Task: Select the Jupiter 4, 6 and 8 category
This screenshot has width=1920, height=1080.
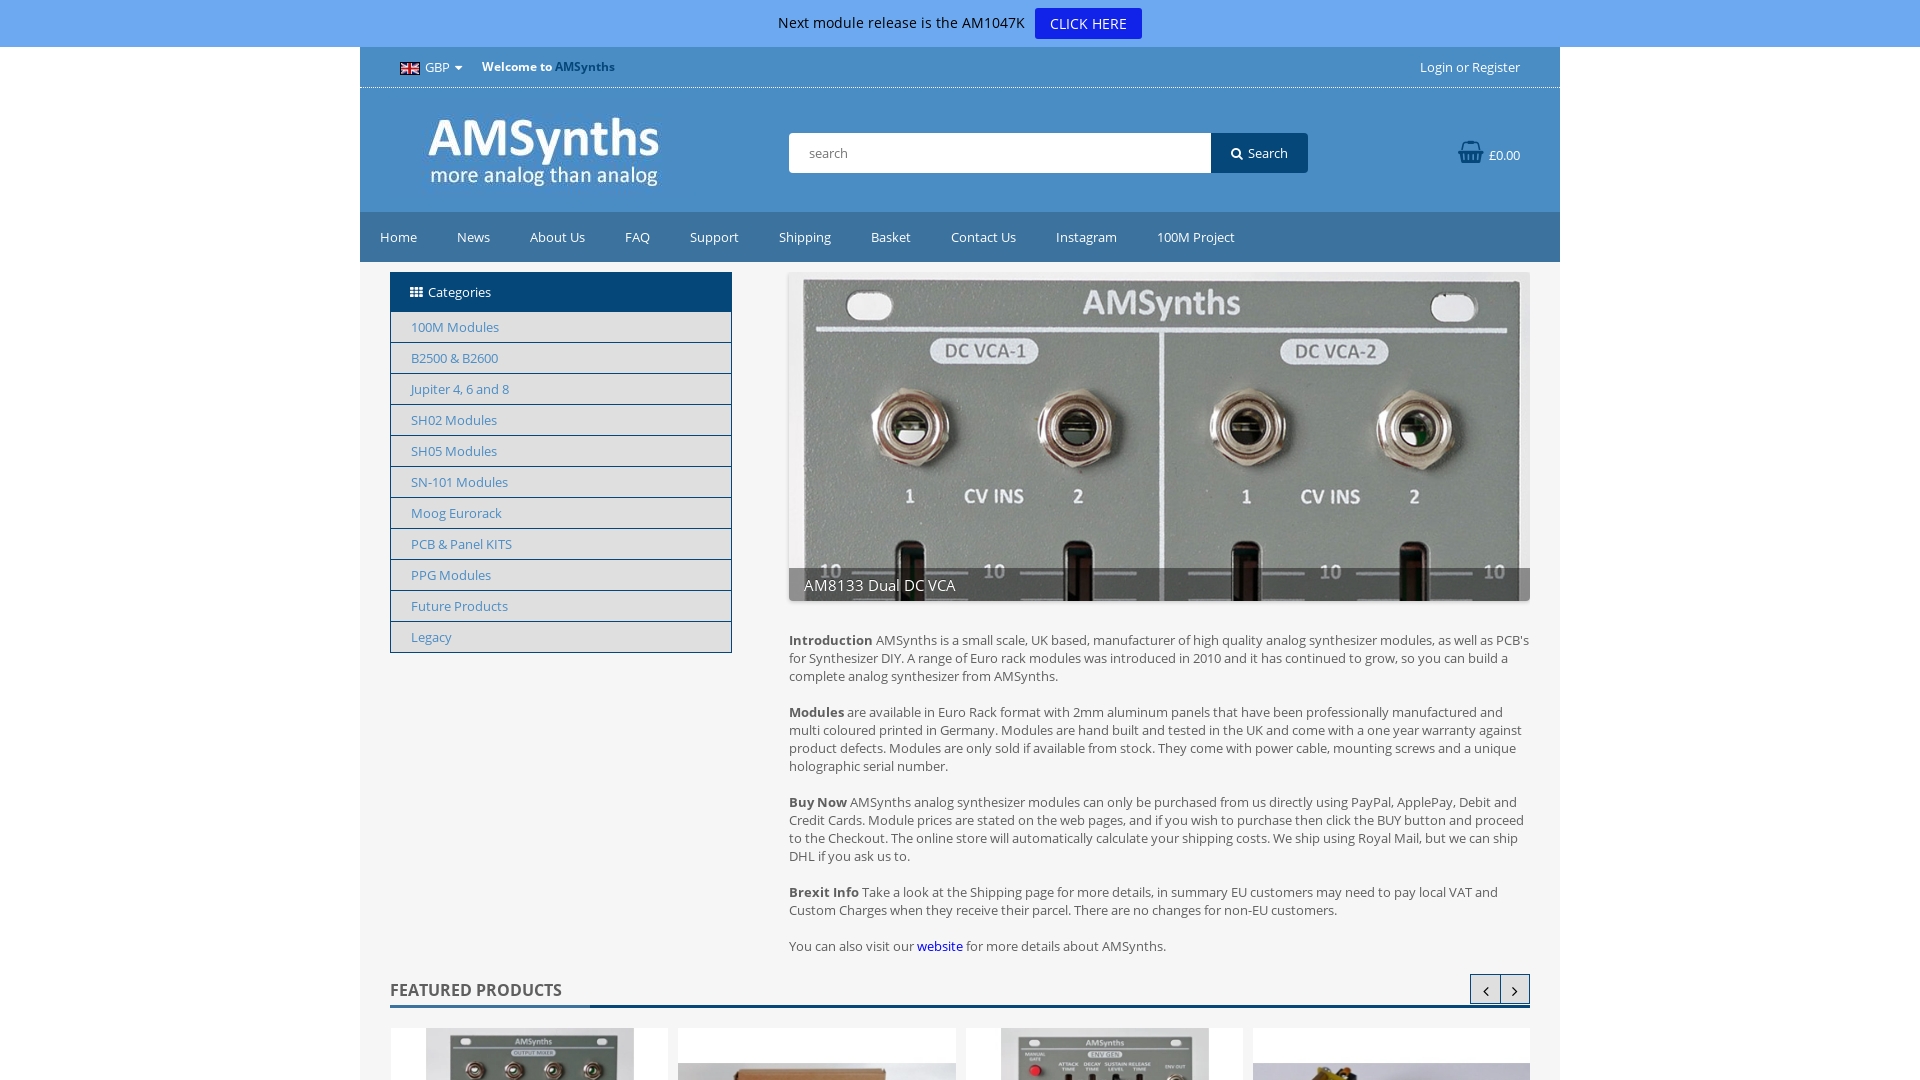Action: pos(561,389)
